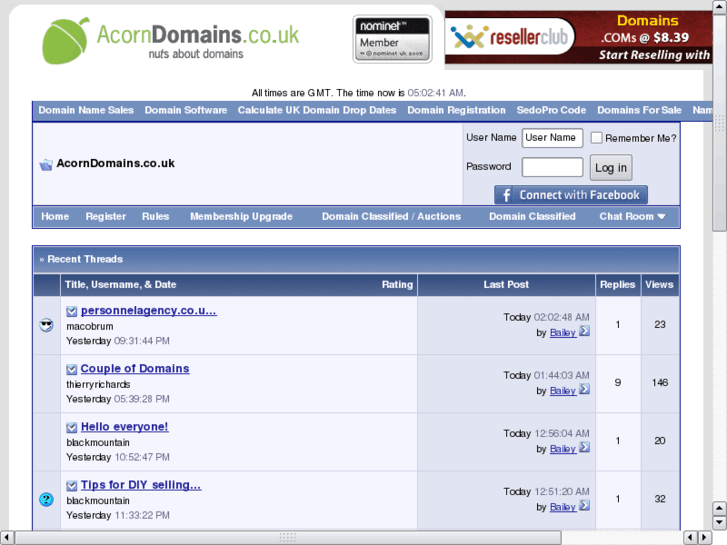
Task: Click the question mark icon on Tips for DIY row
Action: click(x=46, y=500)
